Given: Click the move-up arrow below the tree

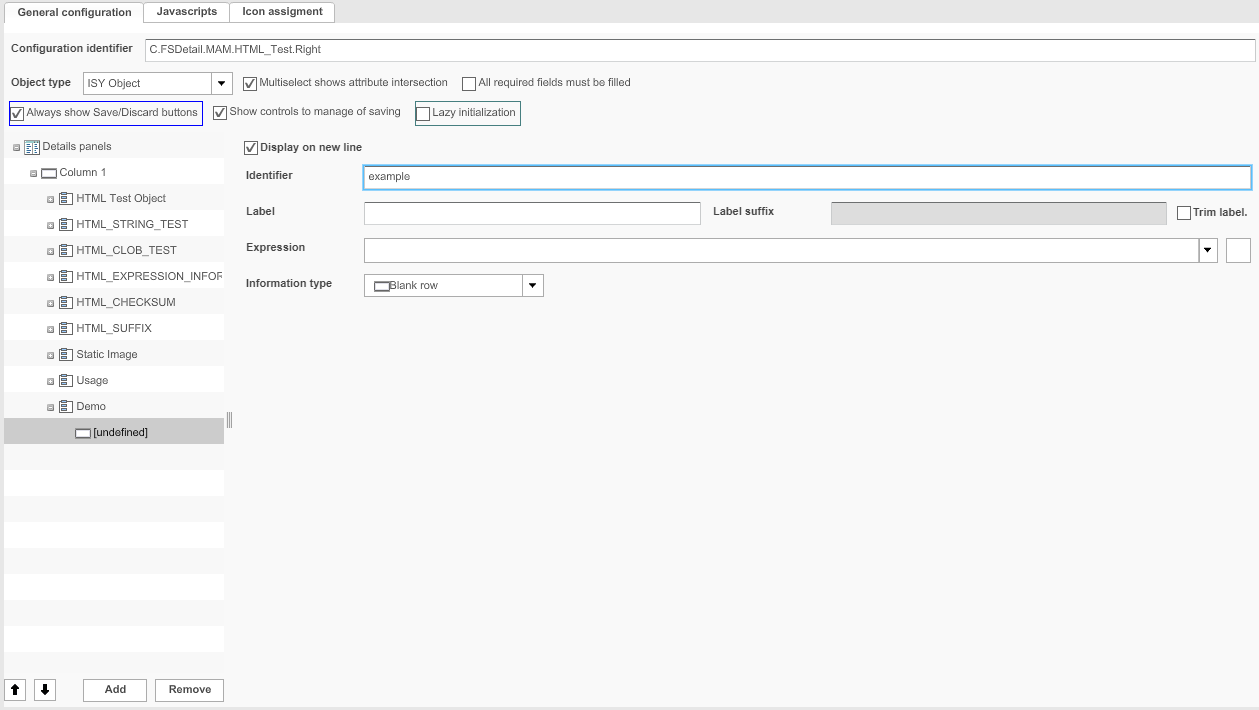Looking at the screenshot, I should click(x=15, y=689).
